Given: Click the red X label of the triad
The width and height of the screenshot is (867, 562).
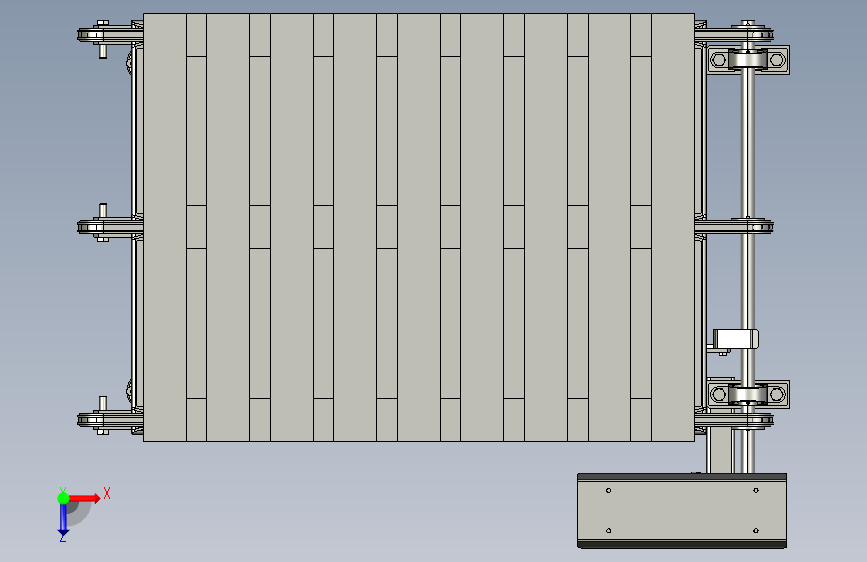Looking at the screenshot, I should coord(107,493).
